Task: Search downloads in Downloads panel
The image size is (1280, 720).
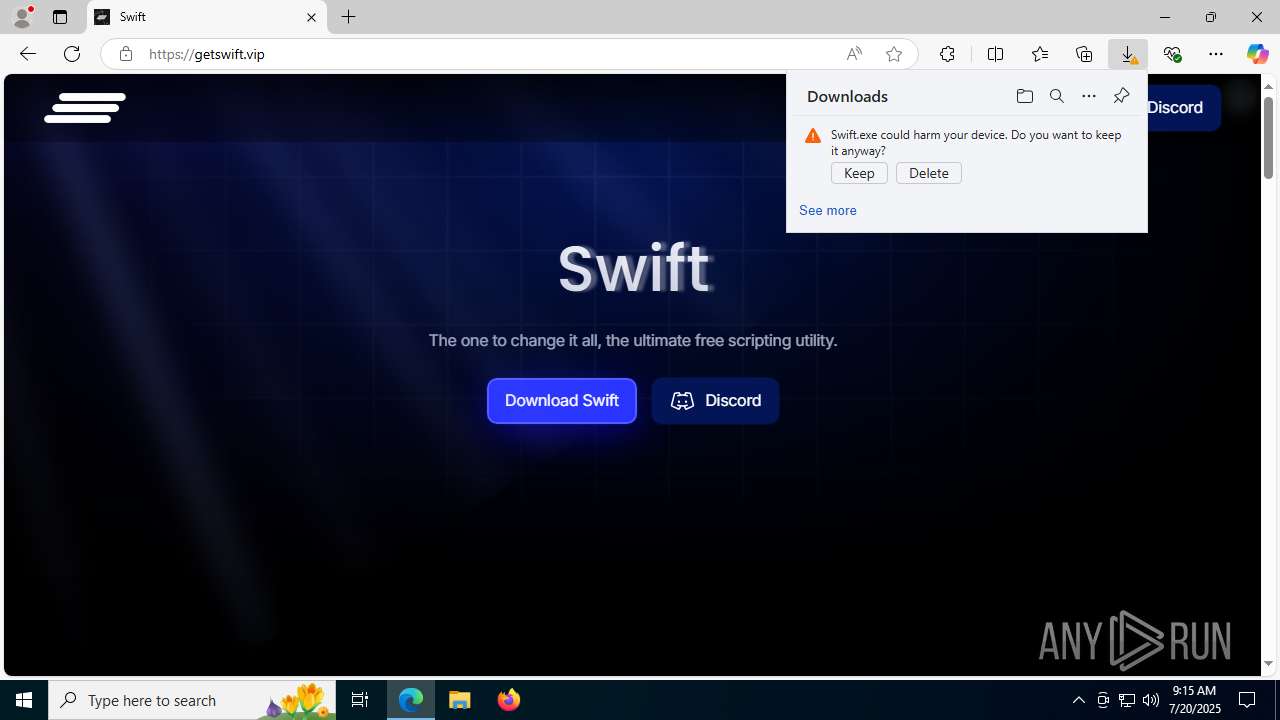Action: 1056,96
